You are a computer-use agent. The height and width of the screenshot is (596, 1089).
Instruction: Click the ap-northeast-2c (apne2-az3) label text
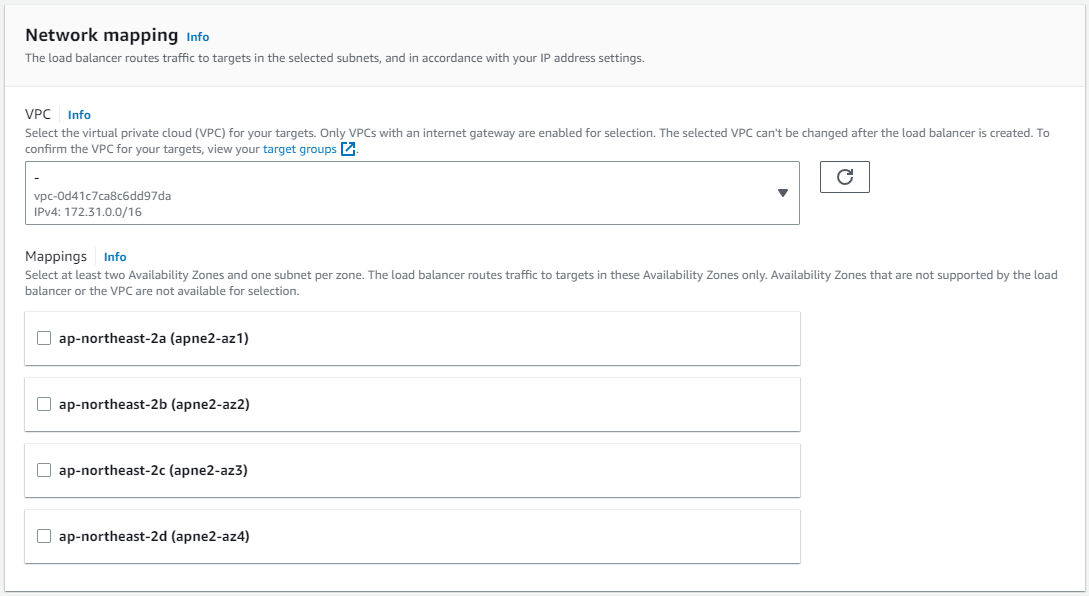click(153, 470)
